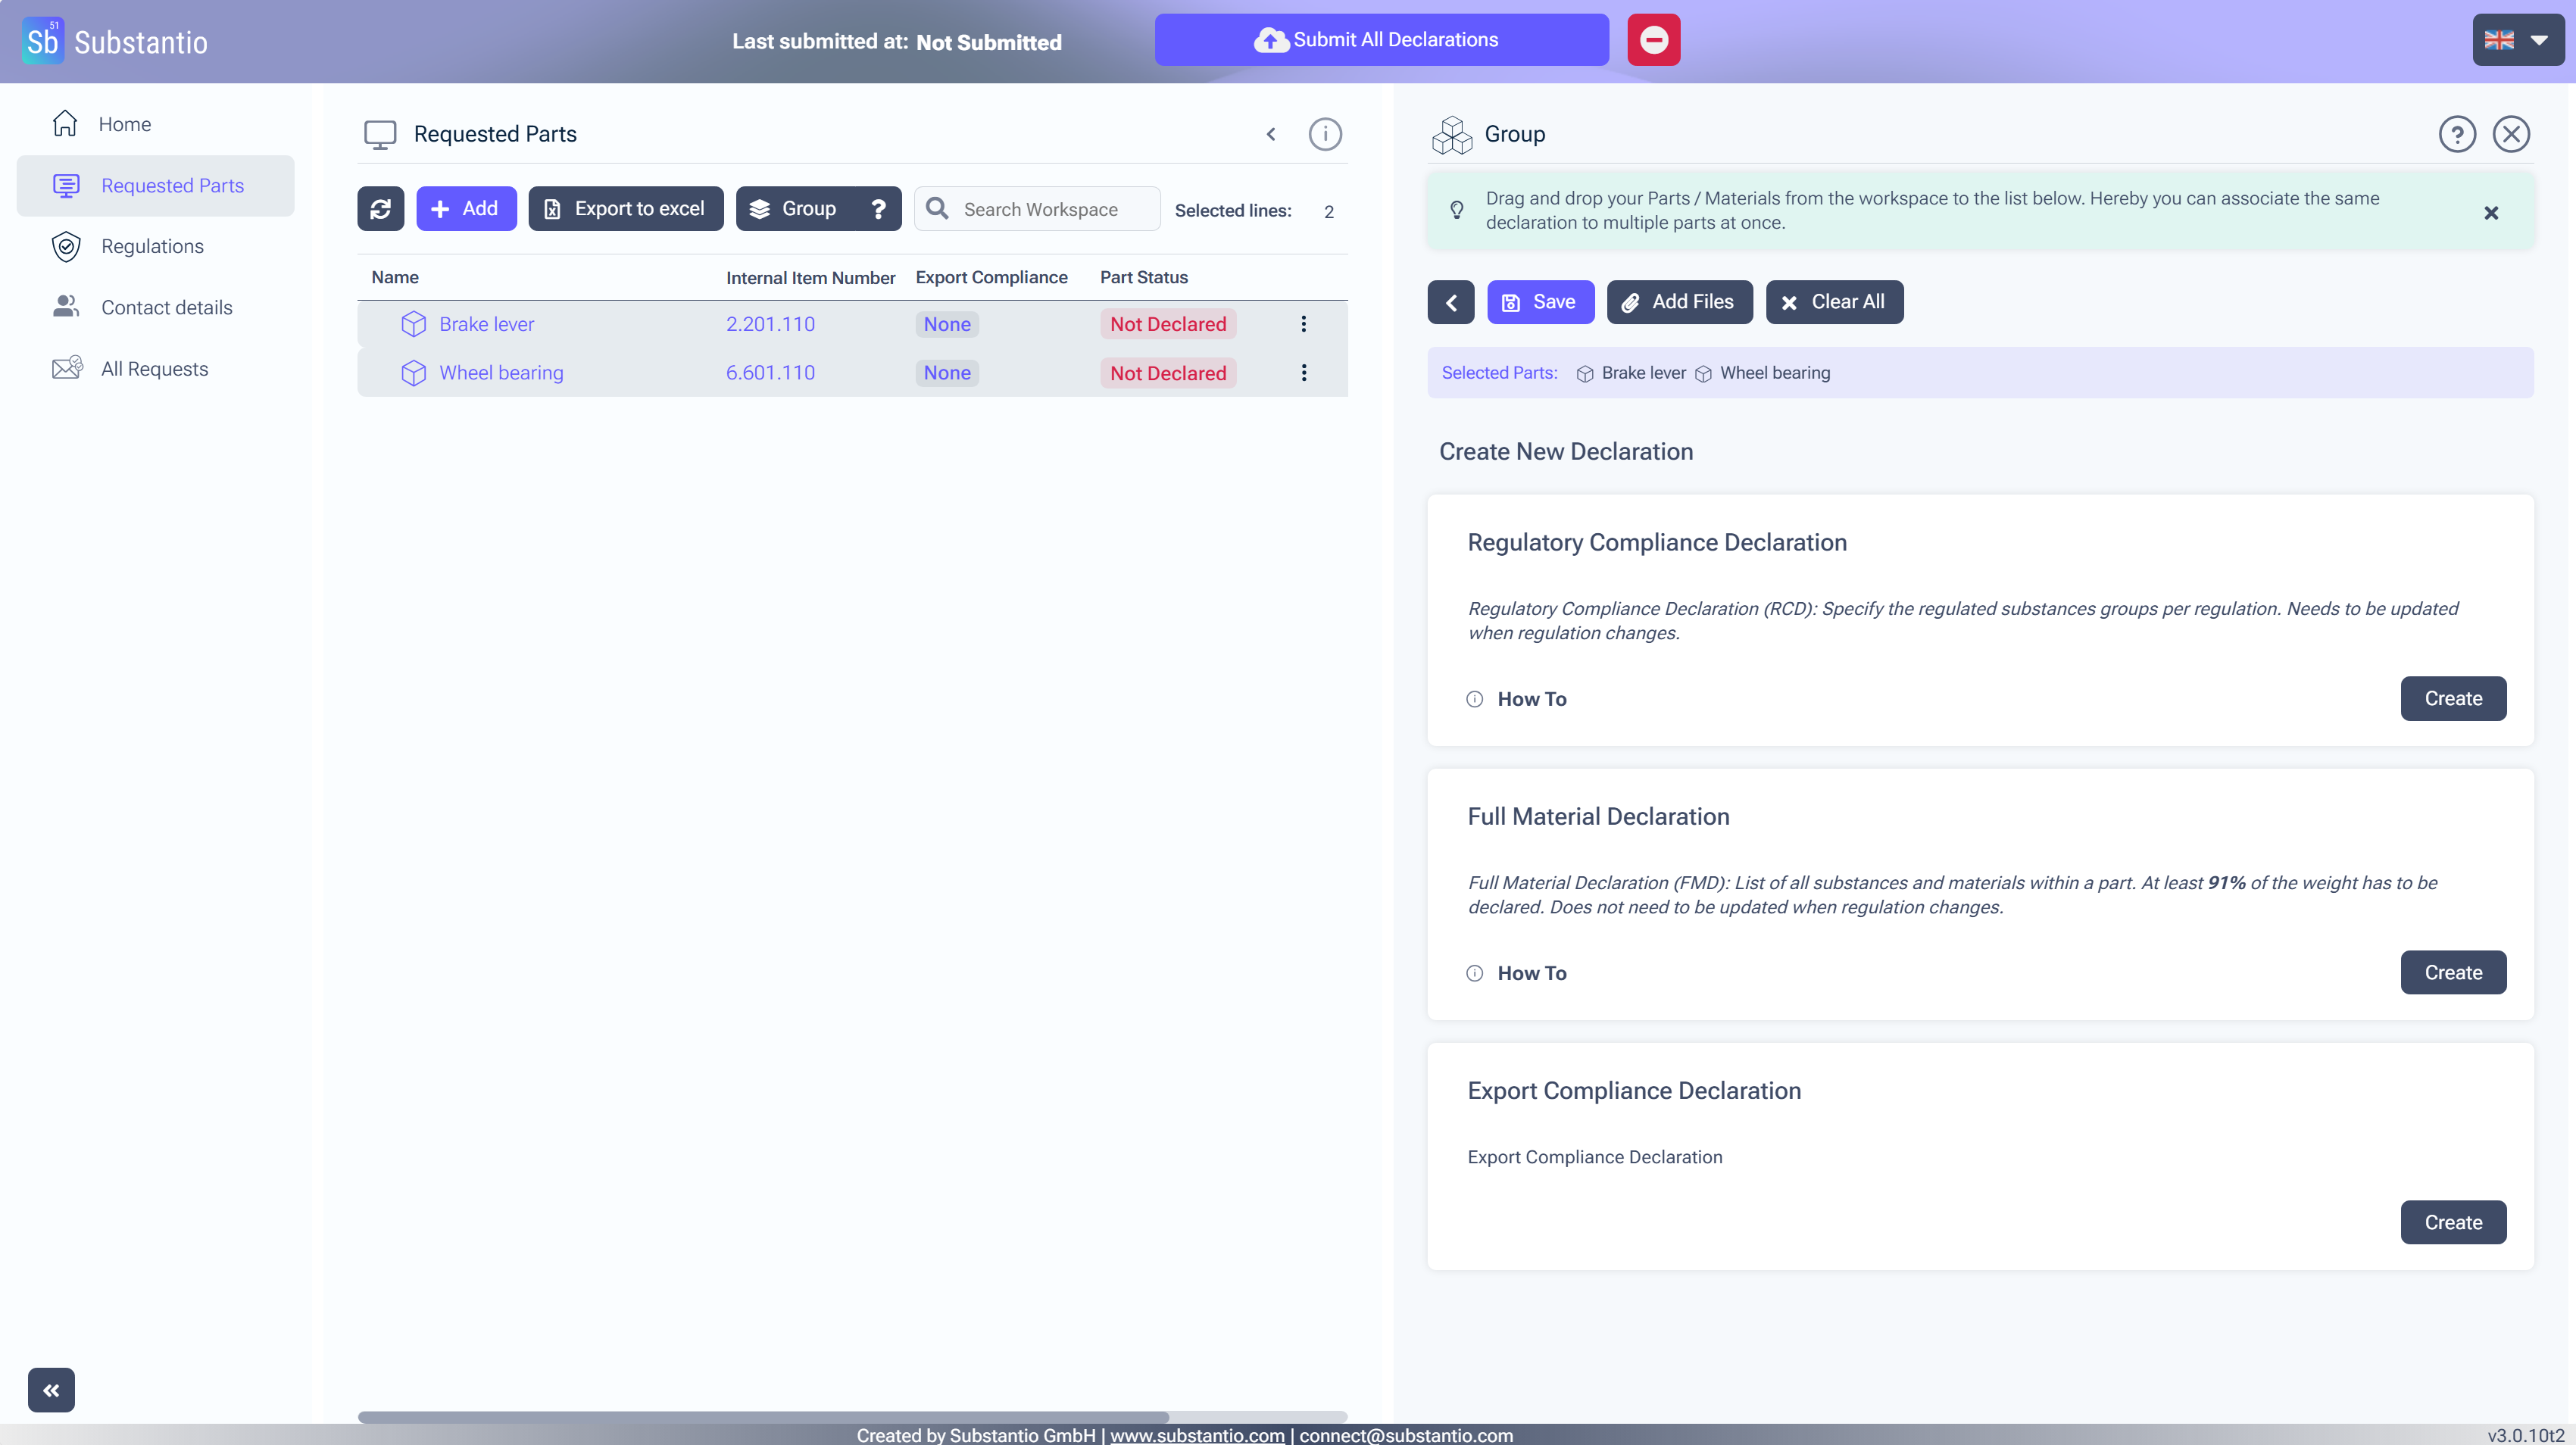Collapse the left sidebar with double chevron

click(51, 1389)
